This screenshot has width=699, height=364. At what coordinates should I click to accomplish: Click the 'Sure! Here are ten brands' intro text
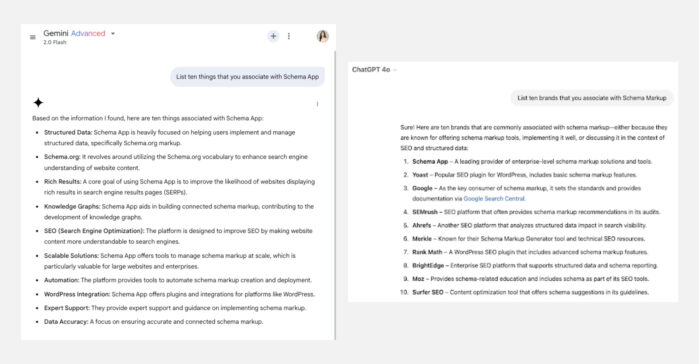533,138
